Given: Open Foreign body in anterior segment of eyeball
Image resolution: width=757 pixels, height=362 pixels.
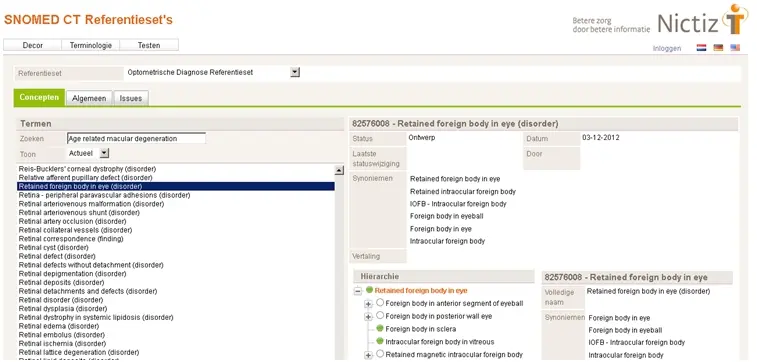Looking at the screenshot, I should pos(454,303).
